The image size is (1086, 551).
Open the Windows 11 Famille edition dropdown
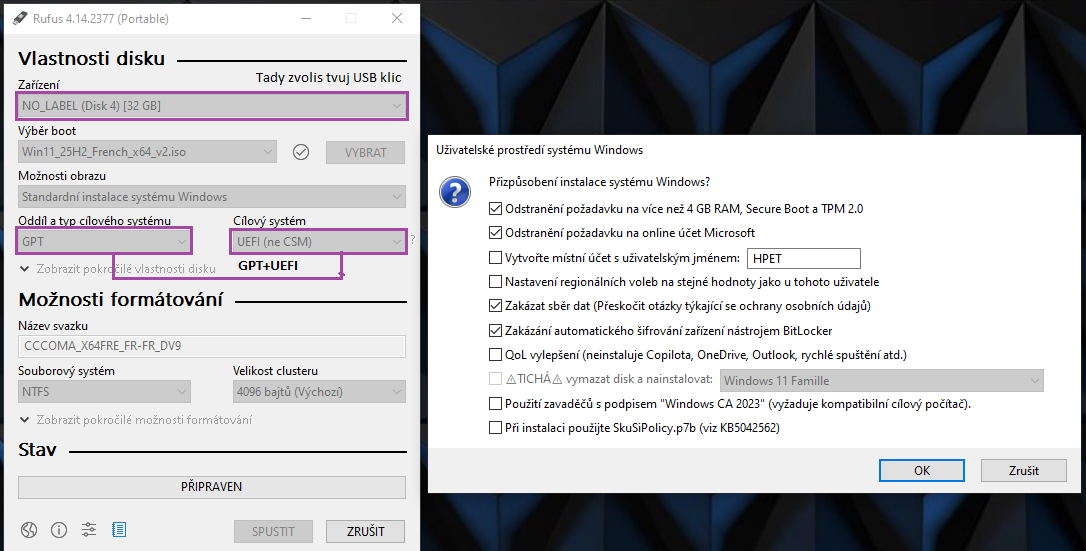click(x=882, y=381)
